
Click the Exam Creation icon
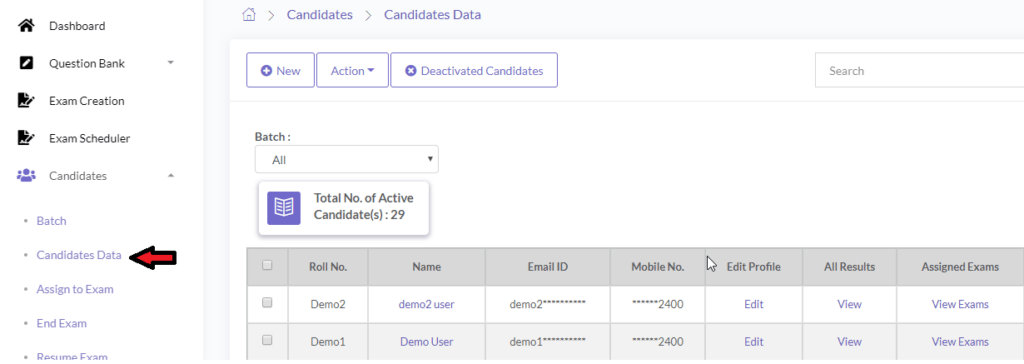(25, 101)
